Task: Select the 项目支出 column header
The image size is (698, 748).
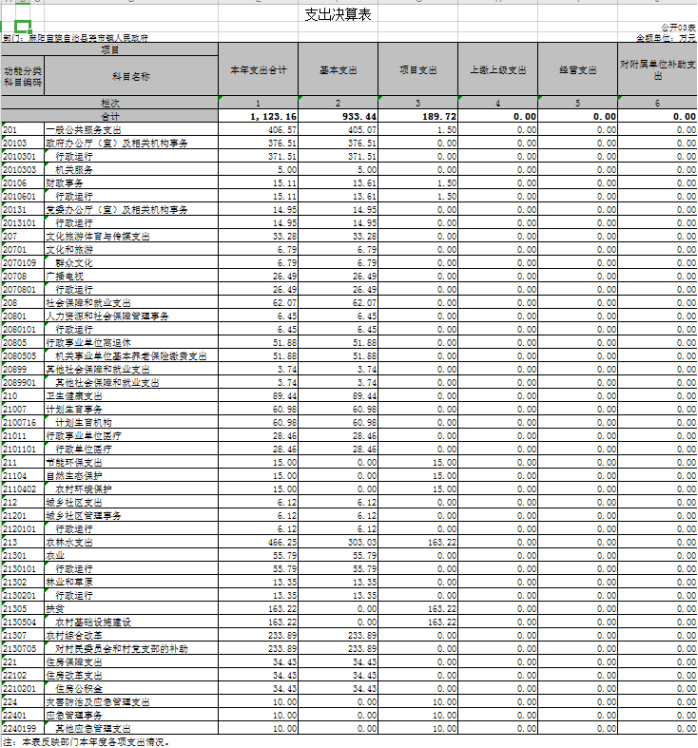Action: (x=418, y=70)
